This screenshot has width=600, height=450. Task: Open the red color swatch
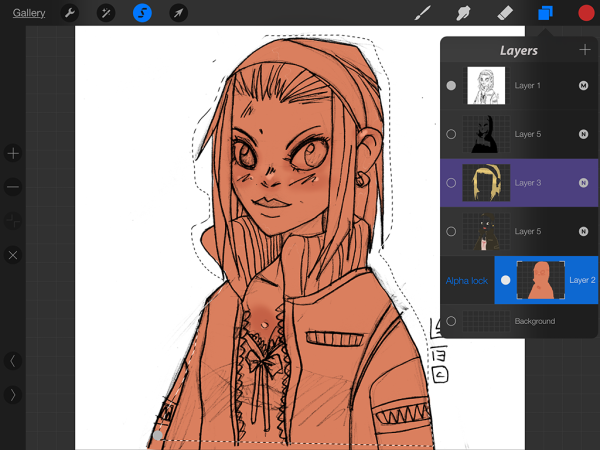pyautogui.click(x=585, y=13)
